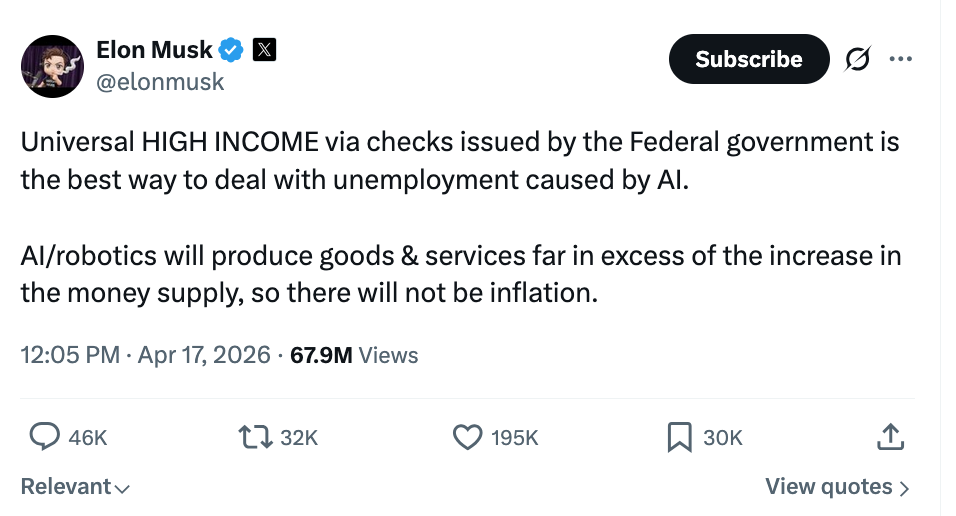956x516 pixels.
Task: Toggle the like heart icon
Action: pos(468,437)
